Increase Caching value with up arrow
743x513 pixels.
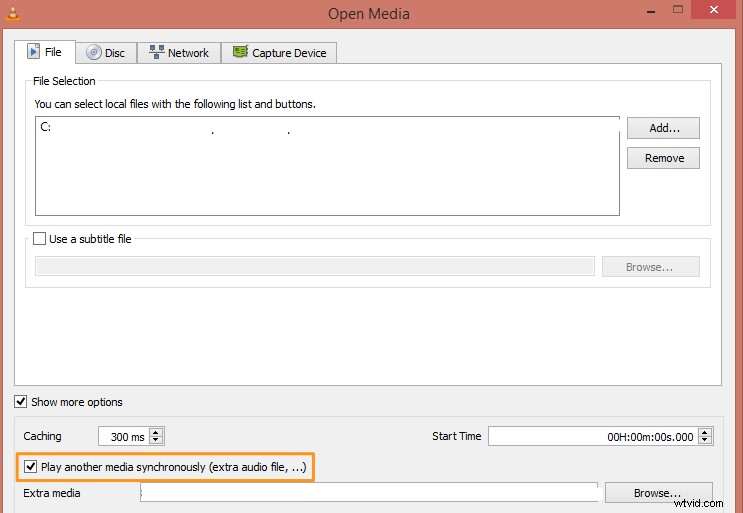(x=156, y=432)
